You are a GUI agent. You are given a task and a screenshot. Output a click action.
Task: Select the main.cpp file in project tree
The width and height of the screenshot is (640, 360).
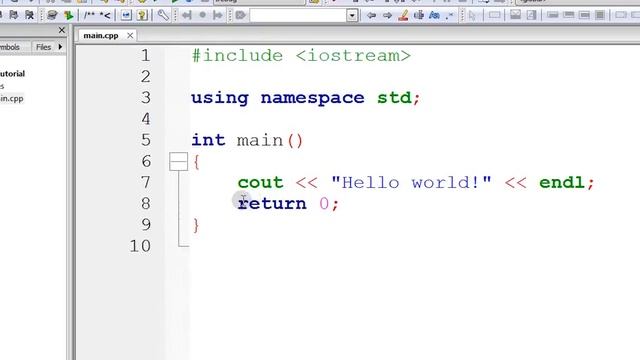(x=12, y=99)
